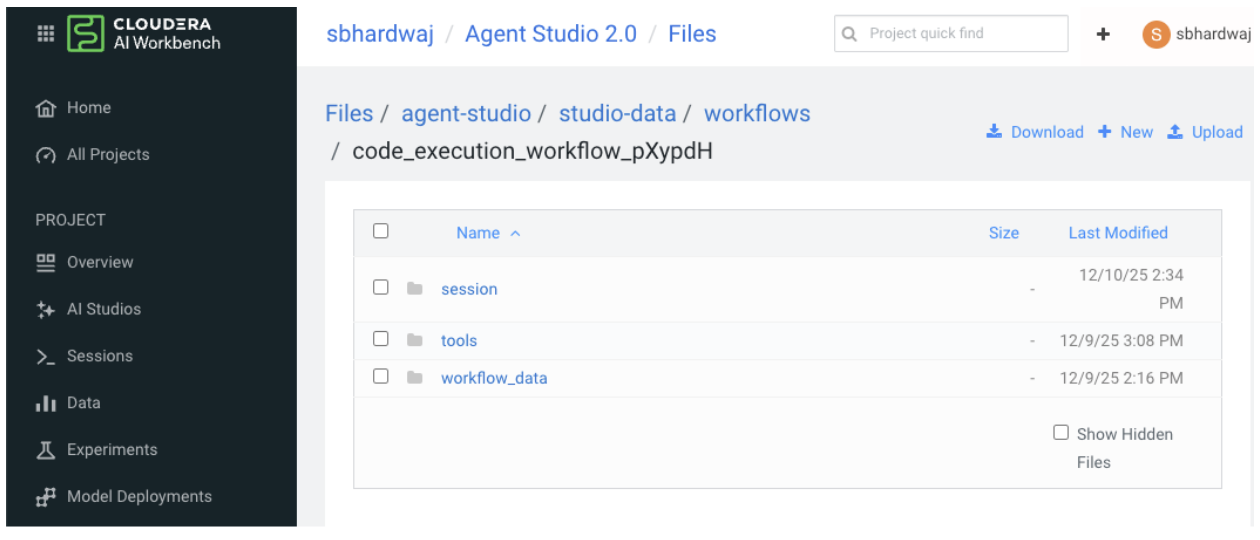Sort files by Last Modified column
1260x540 pixels.
pyautogui.click(x=1117, y=233)
